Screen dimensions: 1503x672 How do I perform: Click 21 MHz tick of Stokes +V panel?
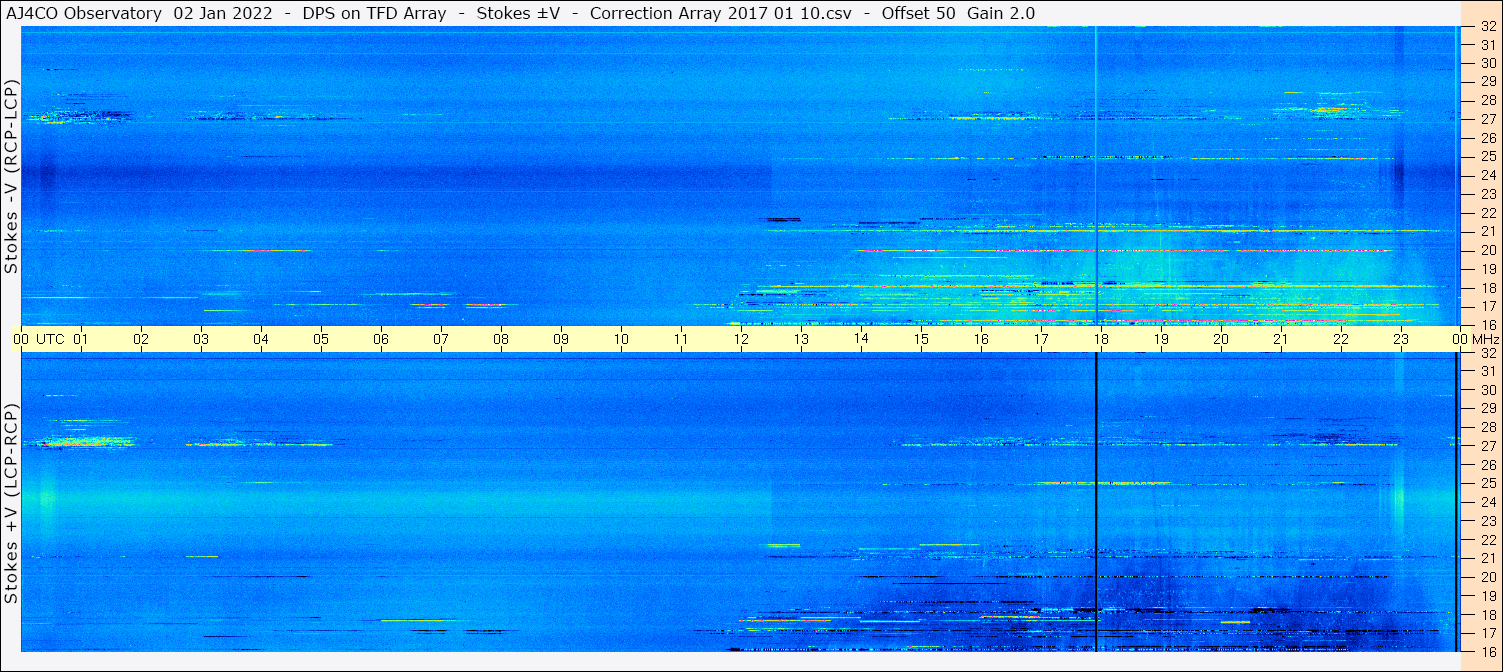point(1487,558)
